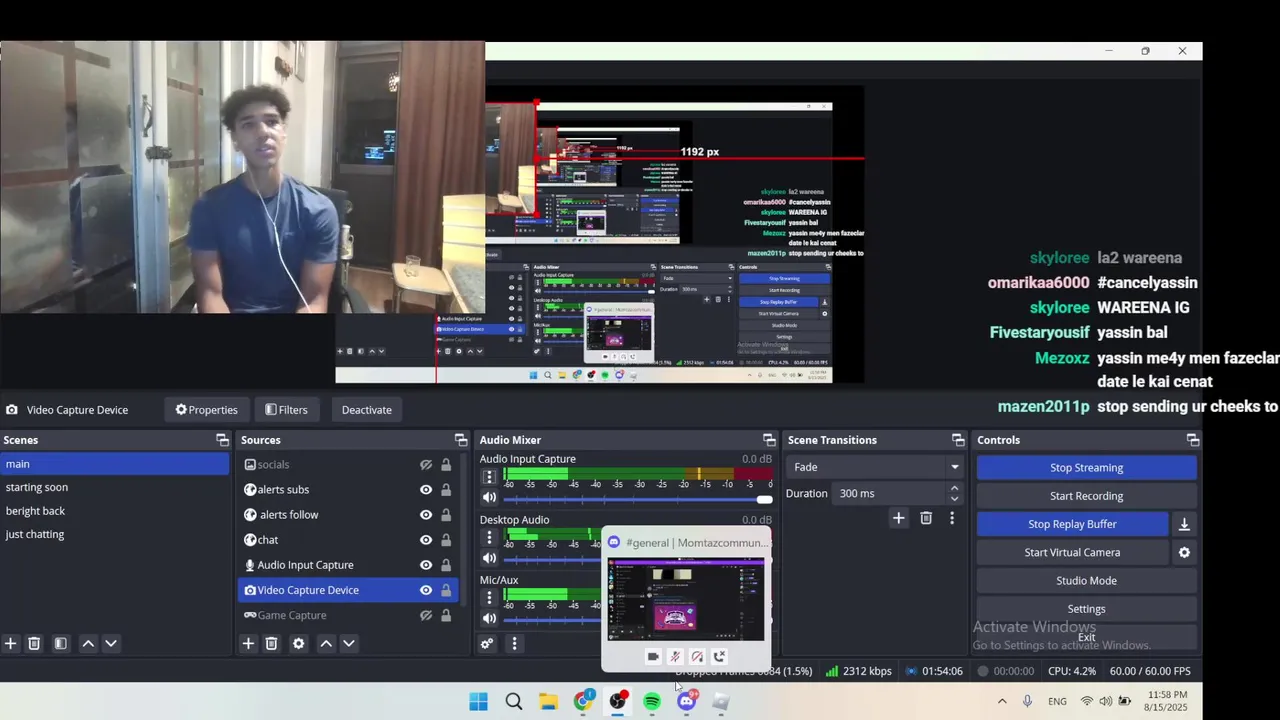Adjust the Audio Input Capture volume slider
1280x720 pixels.
pos(638,499)
